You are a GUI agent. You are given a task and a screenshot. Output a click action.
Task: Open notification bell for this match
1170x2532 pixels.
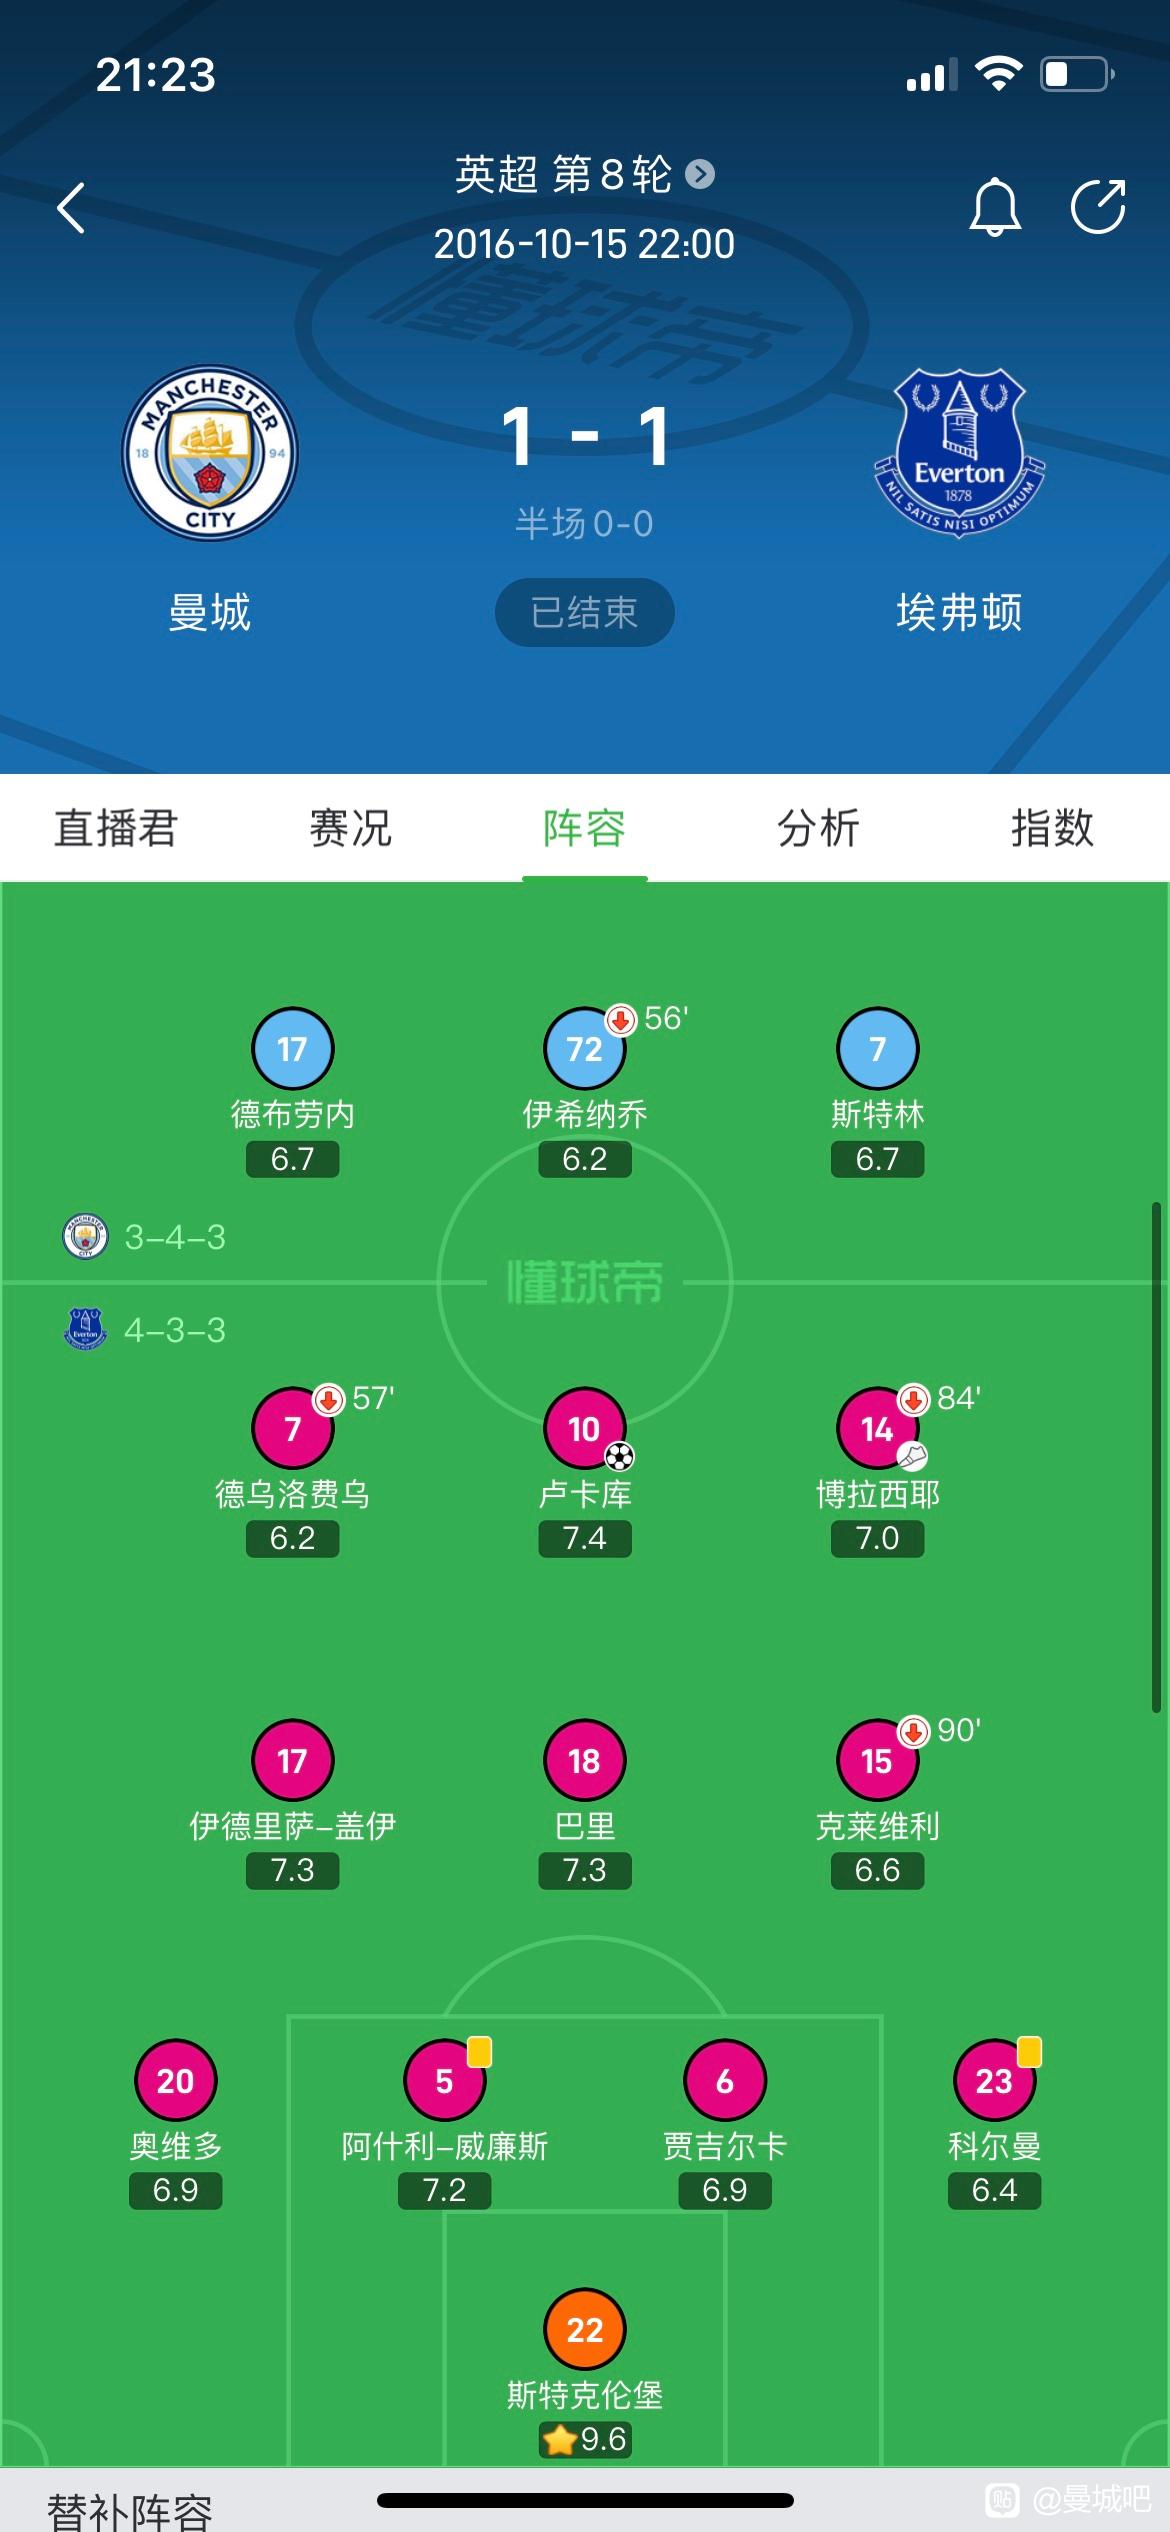[995, 207]
